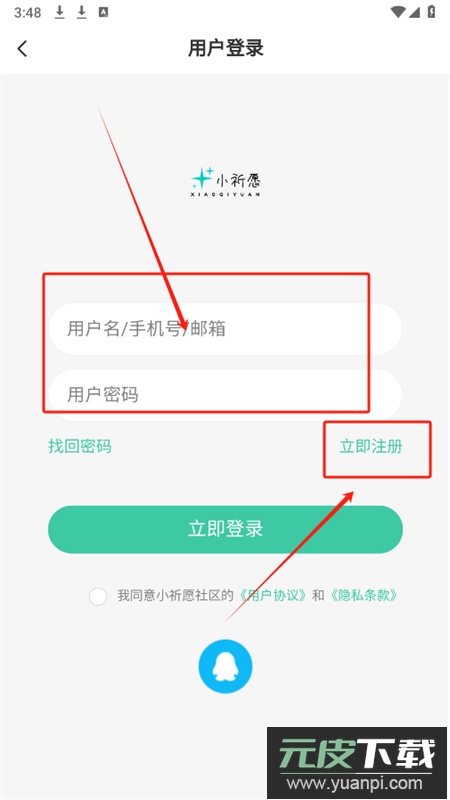Tap the back arrow icon
Viewport: 450px width, 800px height.
(x=22, y=49)
